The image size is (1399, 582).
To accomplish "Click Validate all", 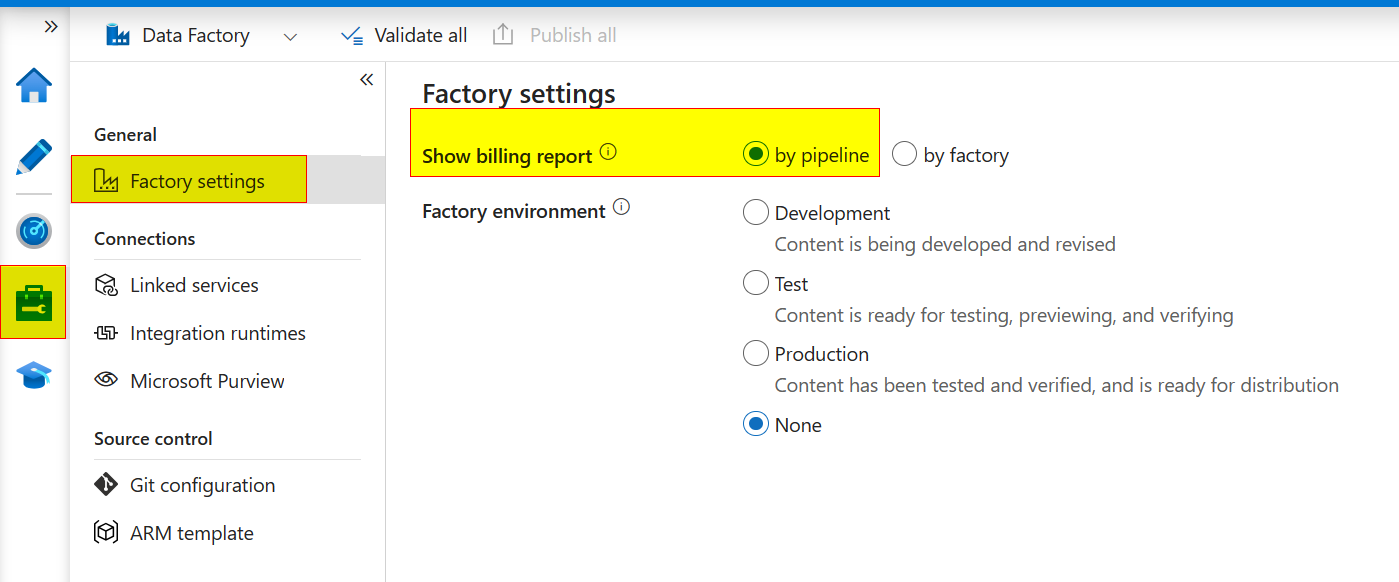I will [x=404, y=35].
